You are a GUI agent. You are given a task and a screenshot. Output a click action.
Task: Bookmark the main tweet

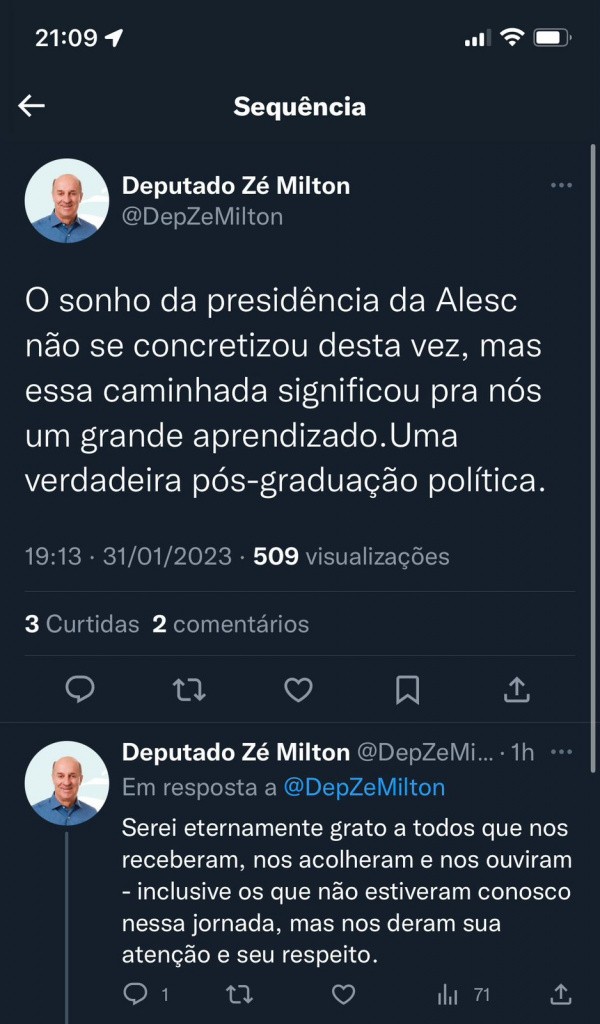pyautogui.click(x=407, y=689)
